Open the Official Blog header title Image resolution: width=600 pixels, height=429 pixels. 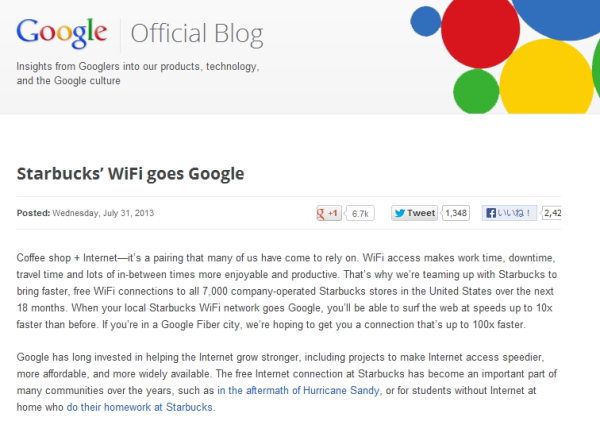(x=199, y=34)
